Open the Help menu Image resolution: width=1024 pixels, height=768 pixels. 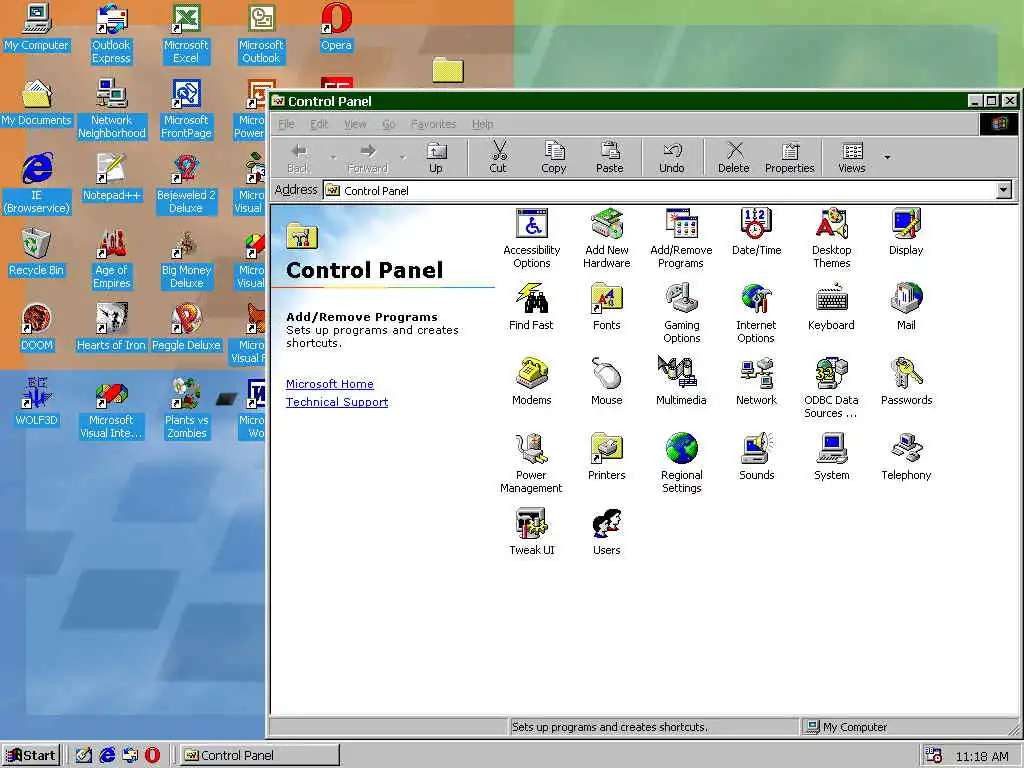coord(483,124)
